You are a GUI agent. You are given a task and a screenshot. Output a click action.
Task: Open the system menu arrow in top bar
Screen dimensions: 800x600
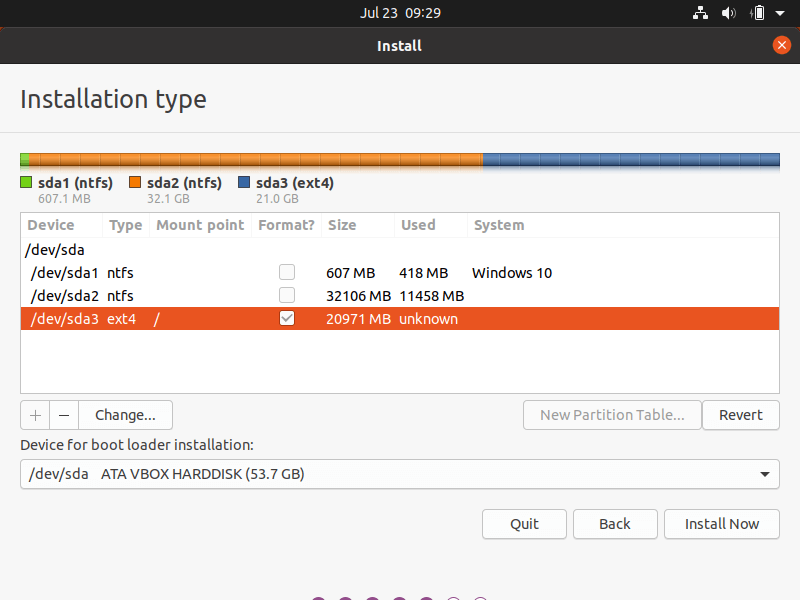[x=780, y=13]
